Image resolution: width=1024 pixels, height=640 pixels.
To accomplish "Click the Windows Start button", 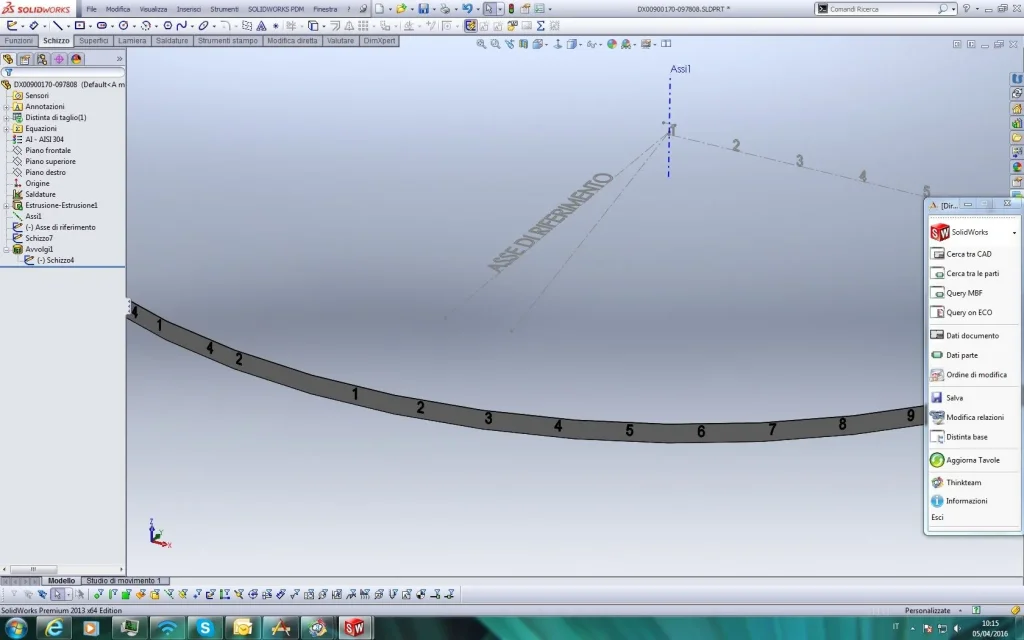I will point(14,628).
